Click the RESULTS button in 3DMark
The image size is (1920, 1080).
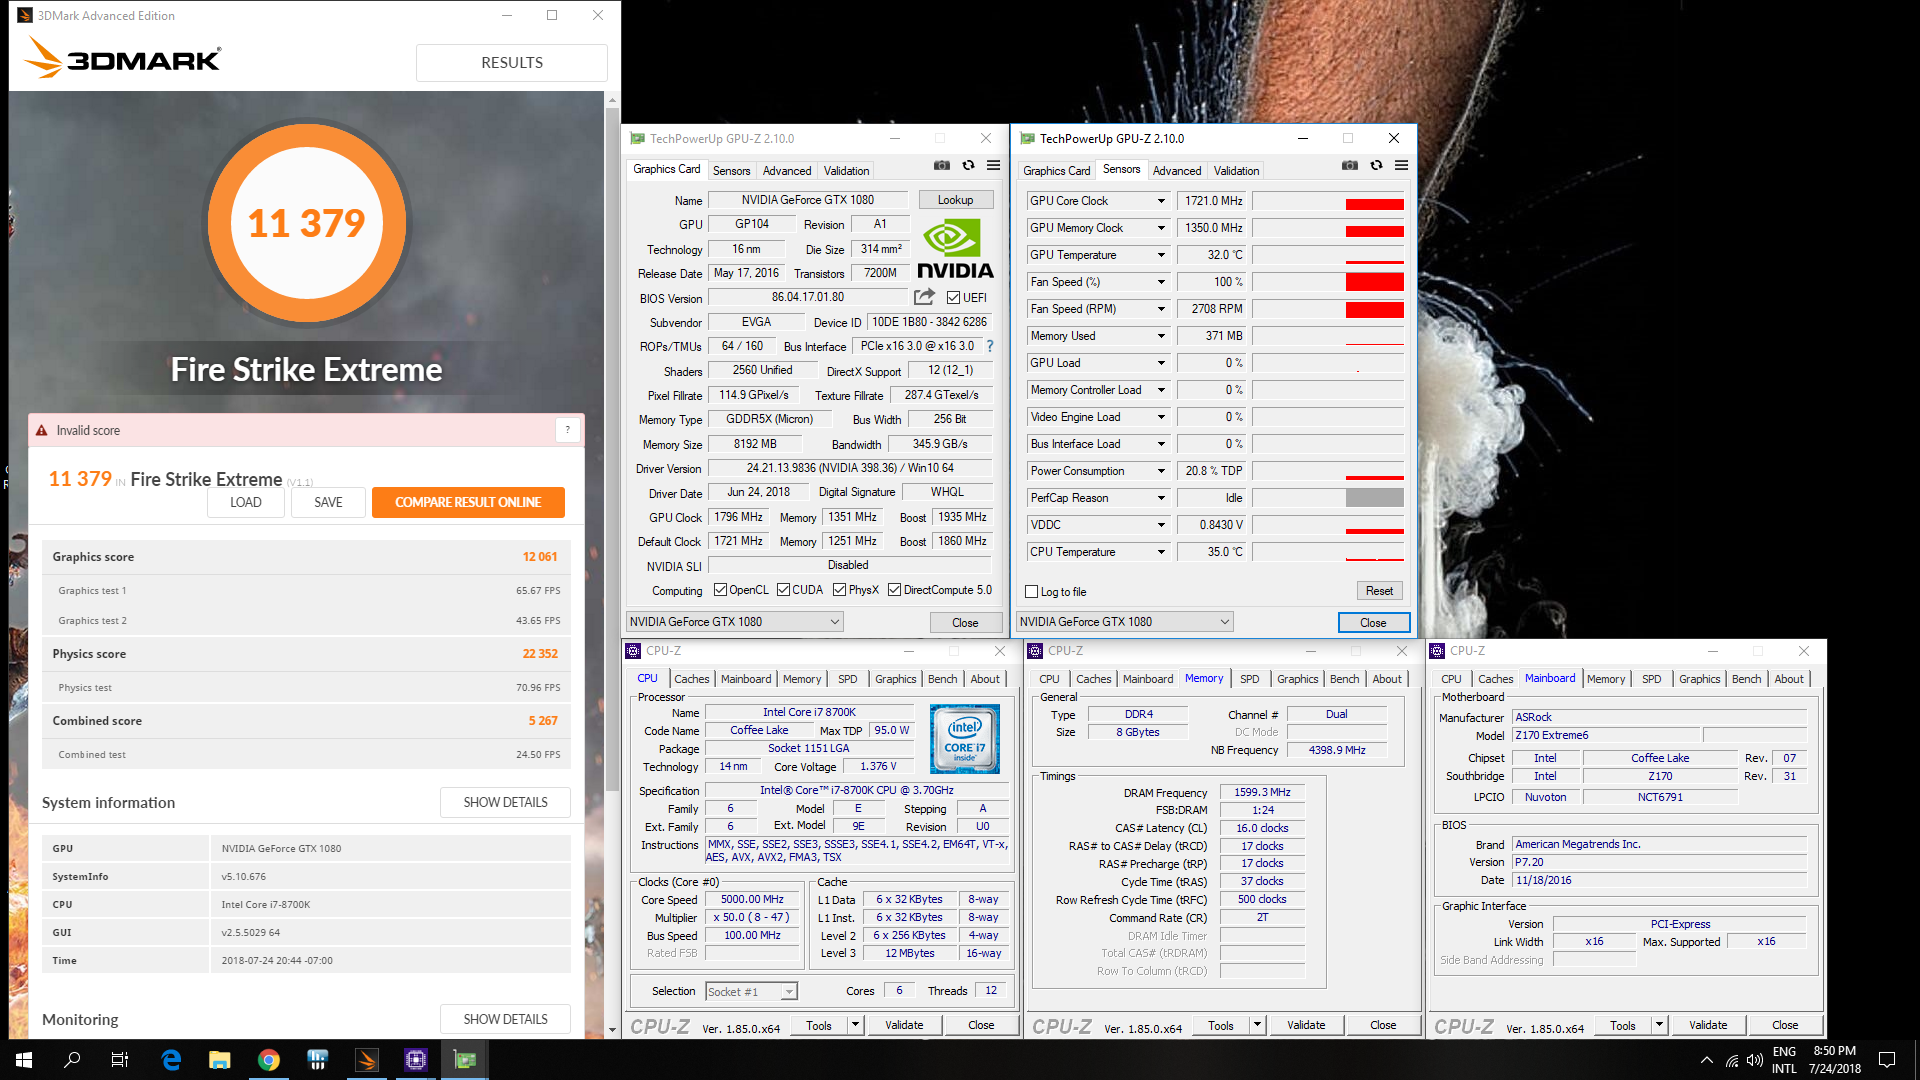pos(512,62)
